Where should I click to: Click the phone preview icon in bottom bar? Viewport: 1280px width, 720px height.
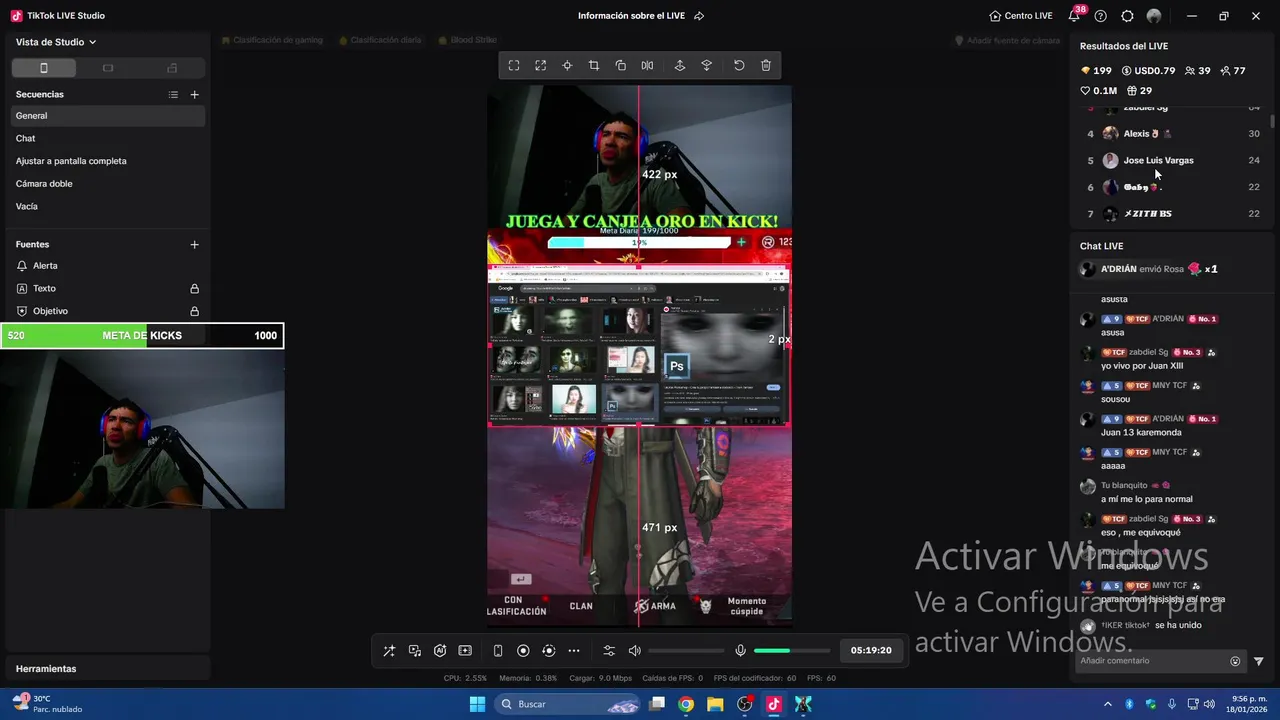click(498, 651)
